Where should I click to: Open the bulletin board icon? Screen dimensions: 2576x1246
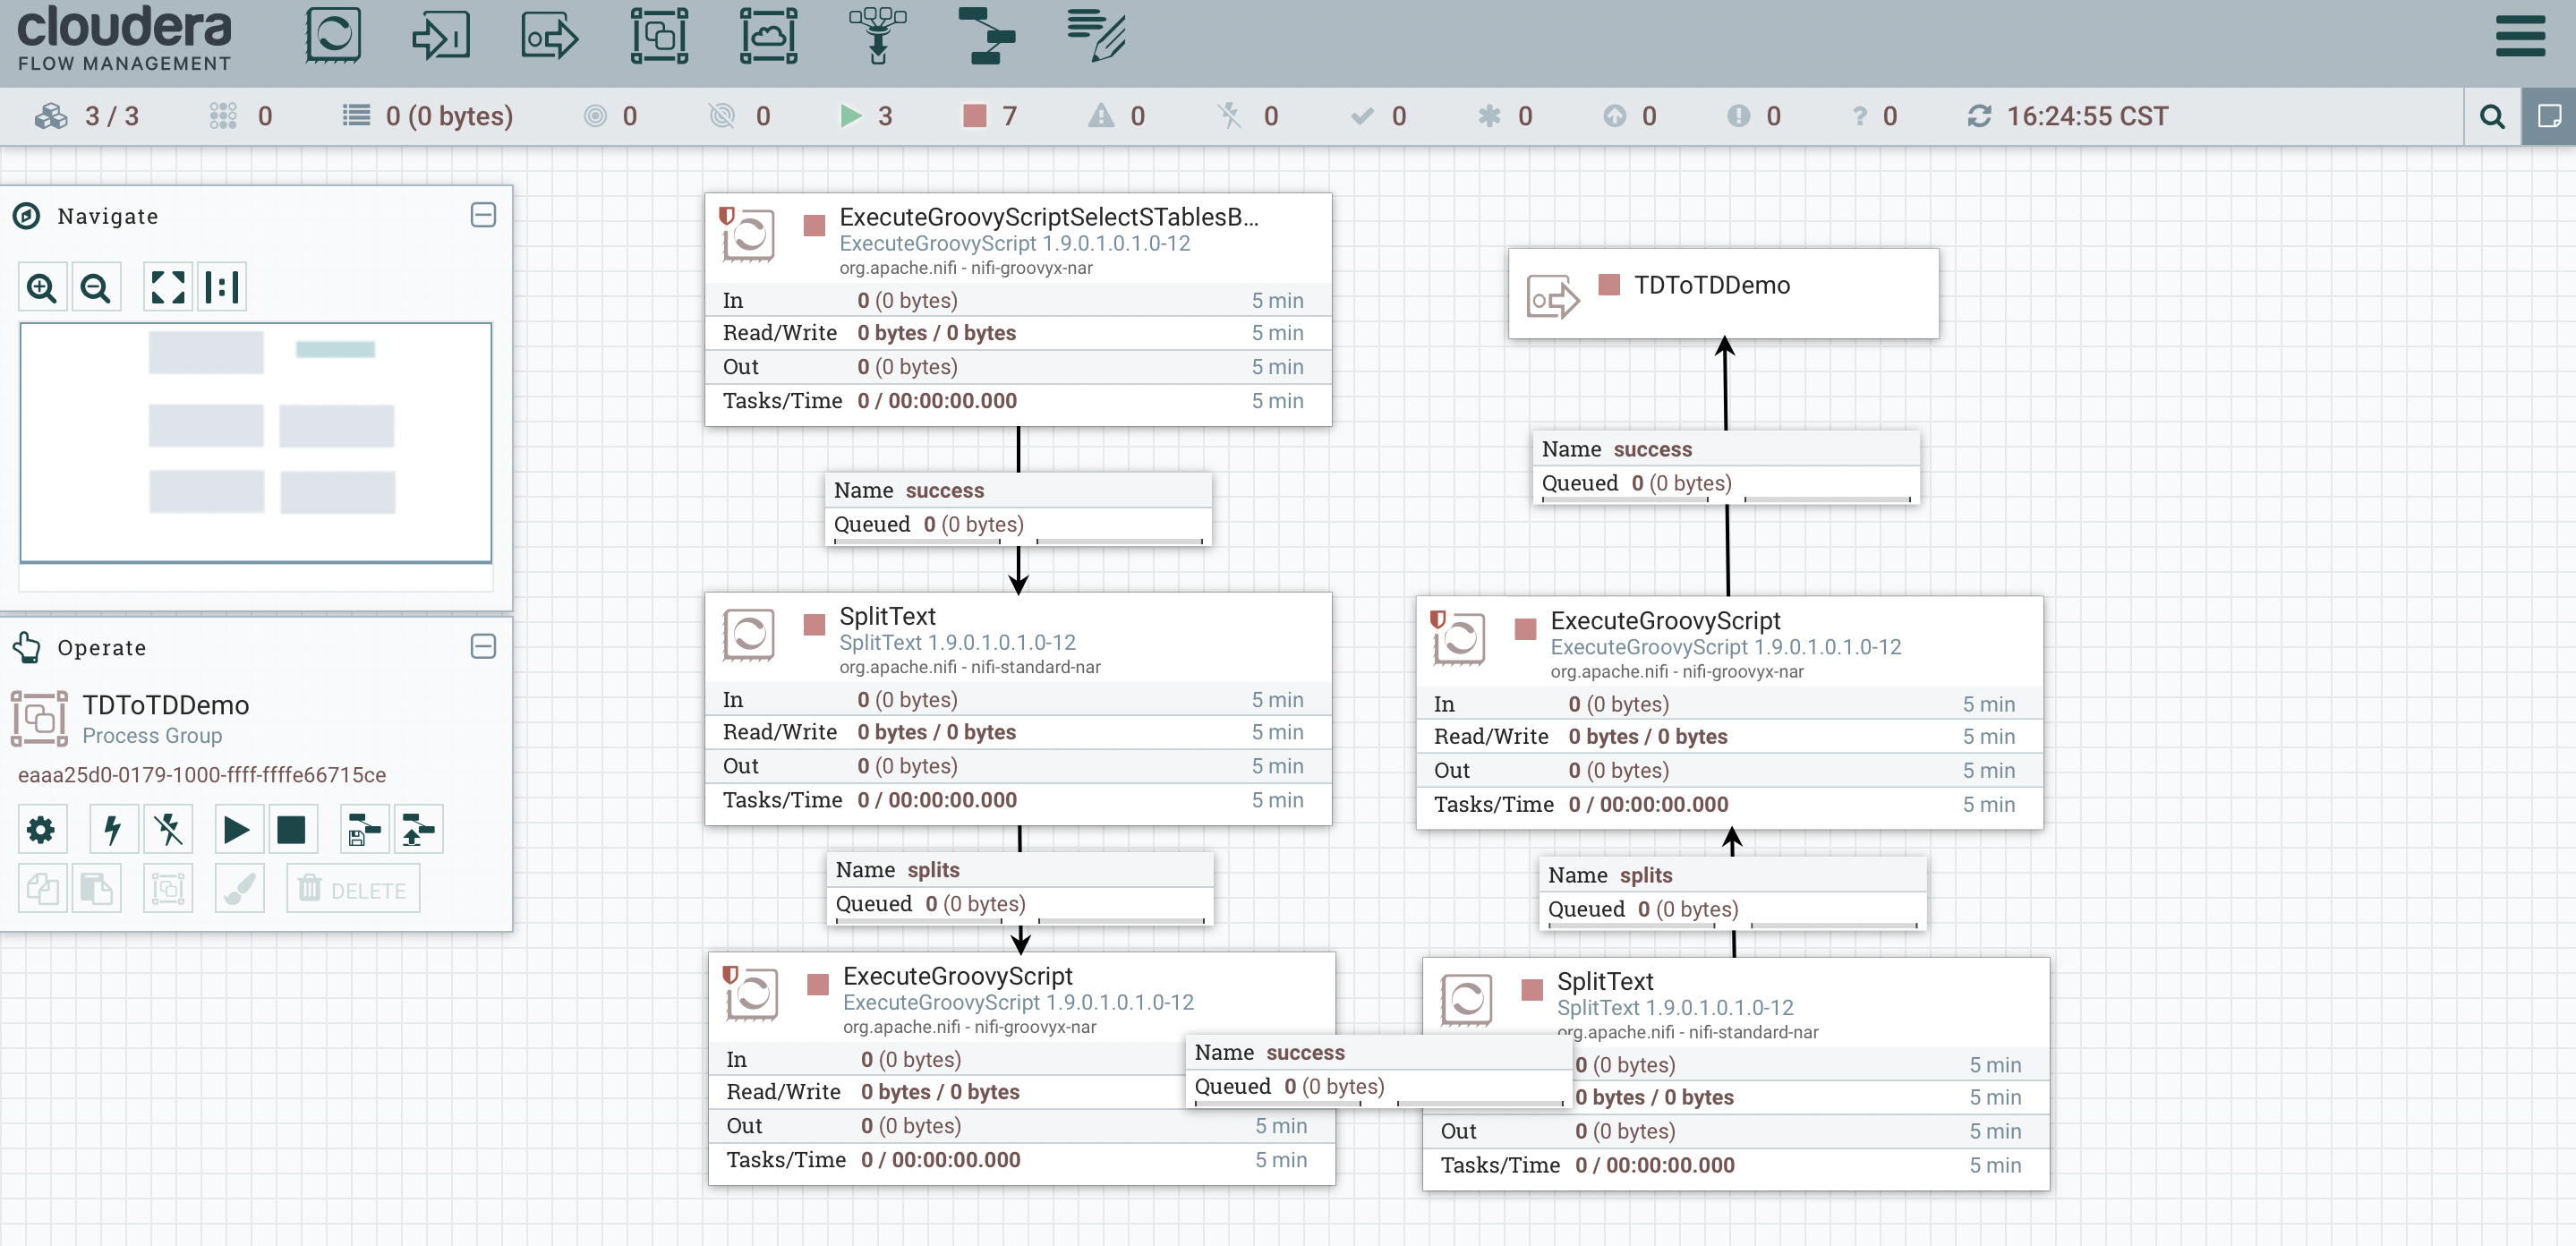pyautogui.click(x=2549, y=117)
